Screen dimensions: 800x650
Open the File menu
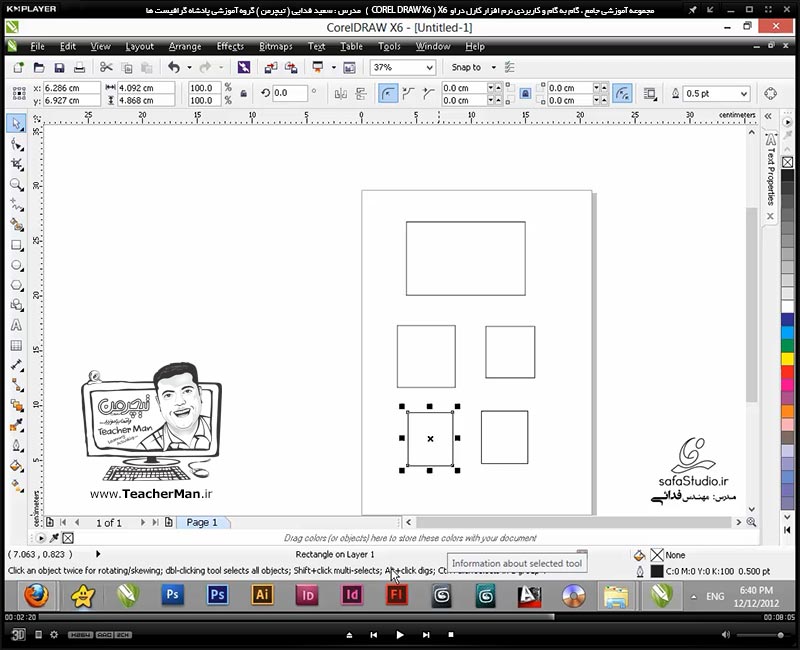37,46
